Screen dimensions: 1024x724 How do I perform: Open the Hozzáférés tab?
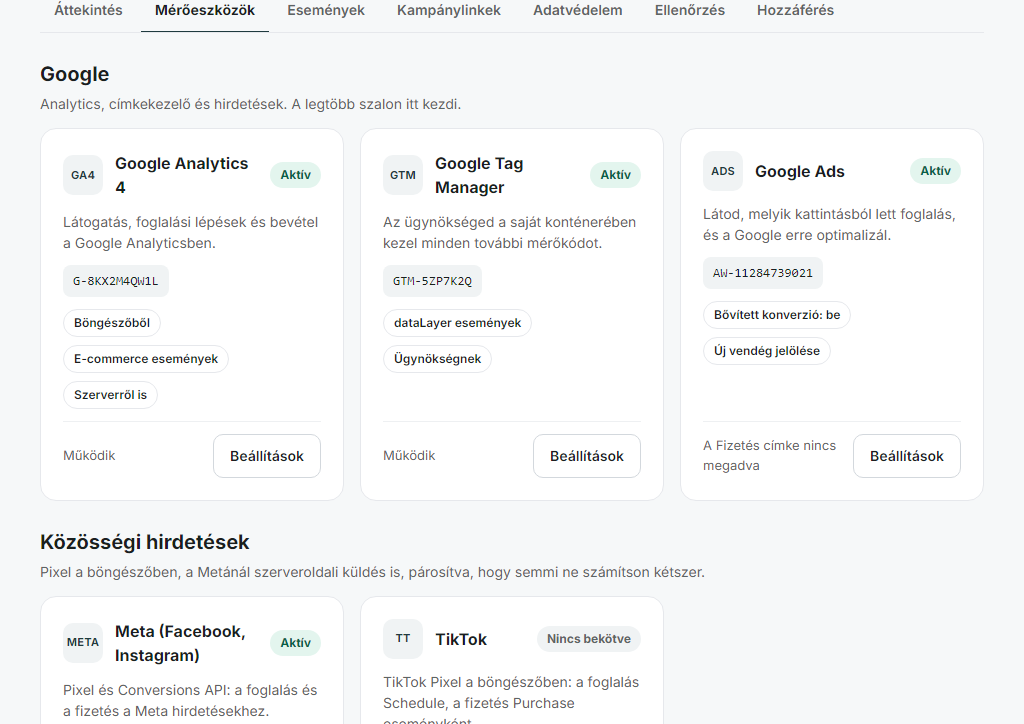pos(795,10)
